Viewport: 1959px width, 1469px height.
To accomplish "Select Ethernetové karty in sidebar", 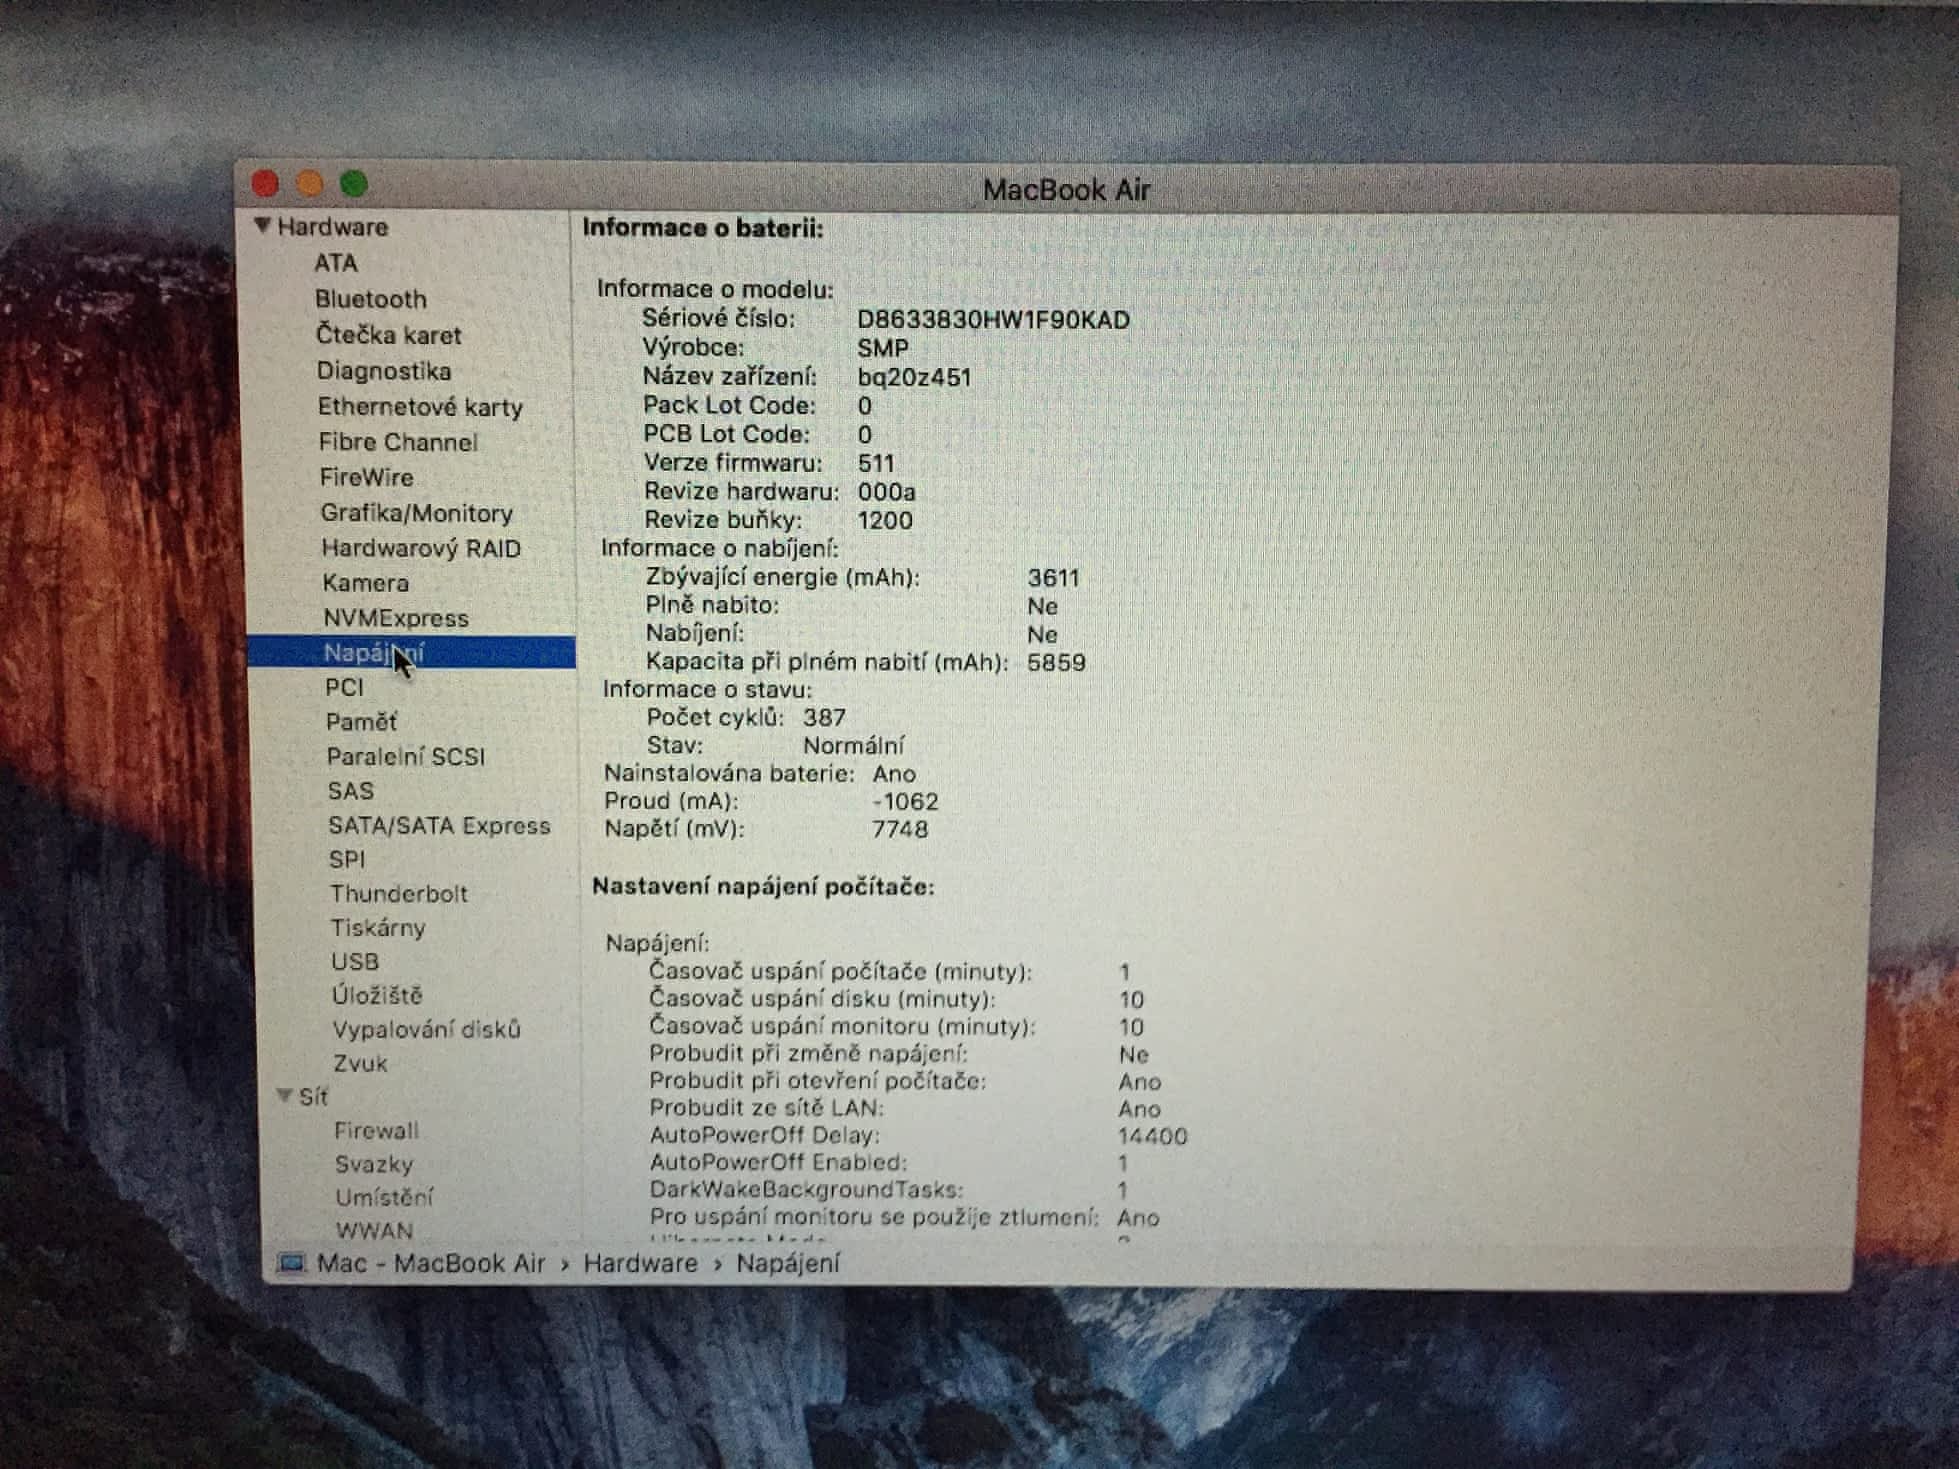I will (x=420, y=407).
